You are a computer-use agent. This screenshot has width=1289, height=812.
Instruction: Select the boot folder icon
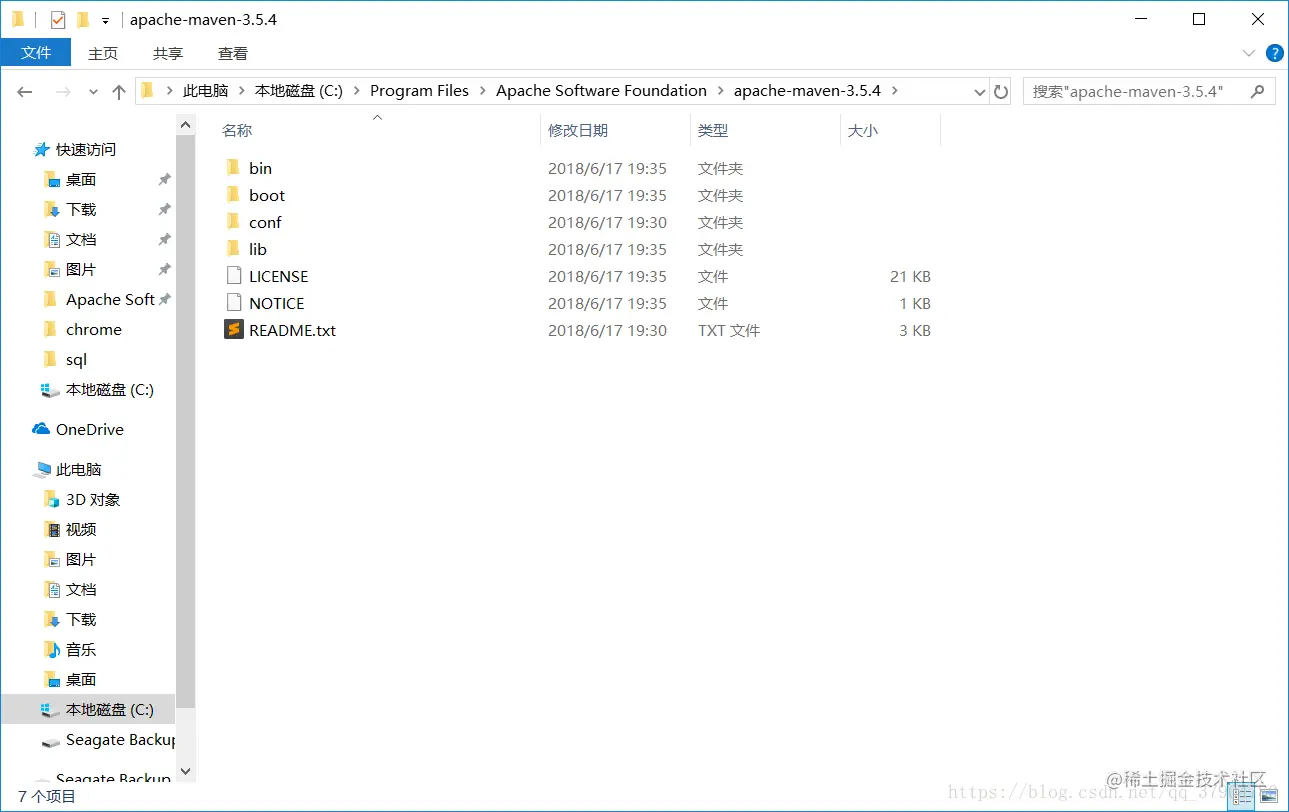(x=233, y=195)
